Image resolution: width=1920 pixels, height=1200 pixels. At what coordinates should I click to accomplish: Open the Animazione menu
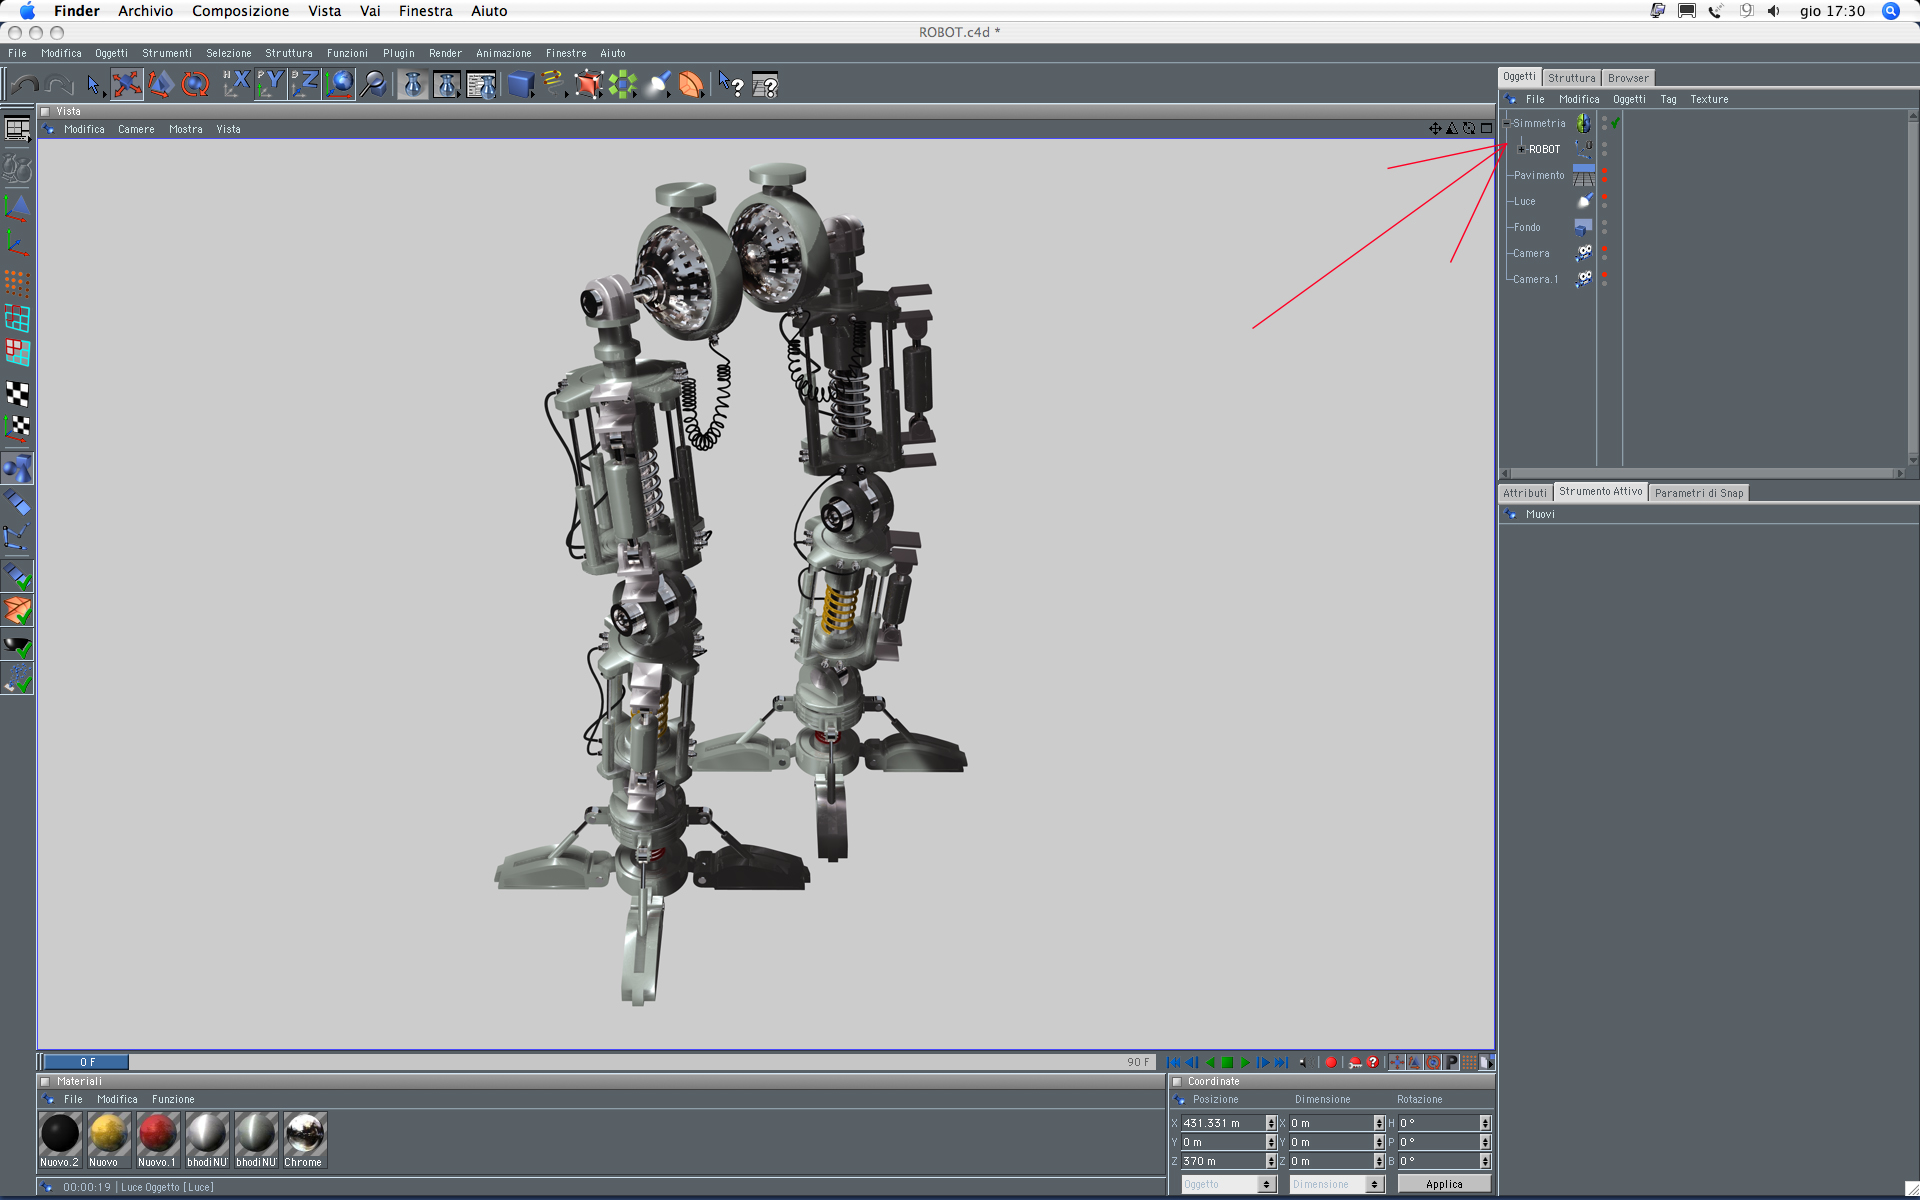(x=503, y=53)
